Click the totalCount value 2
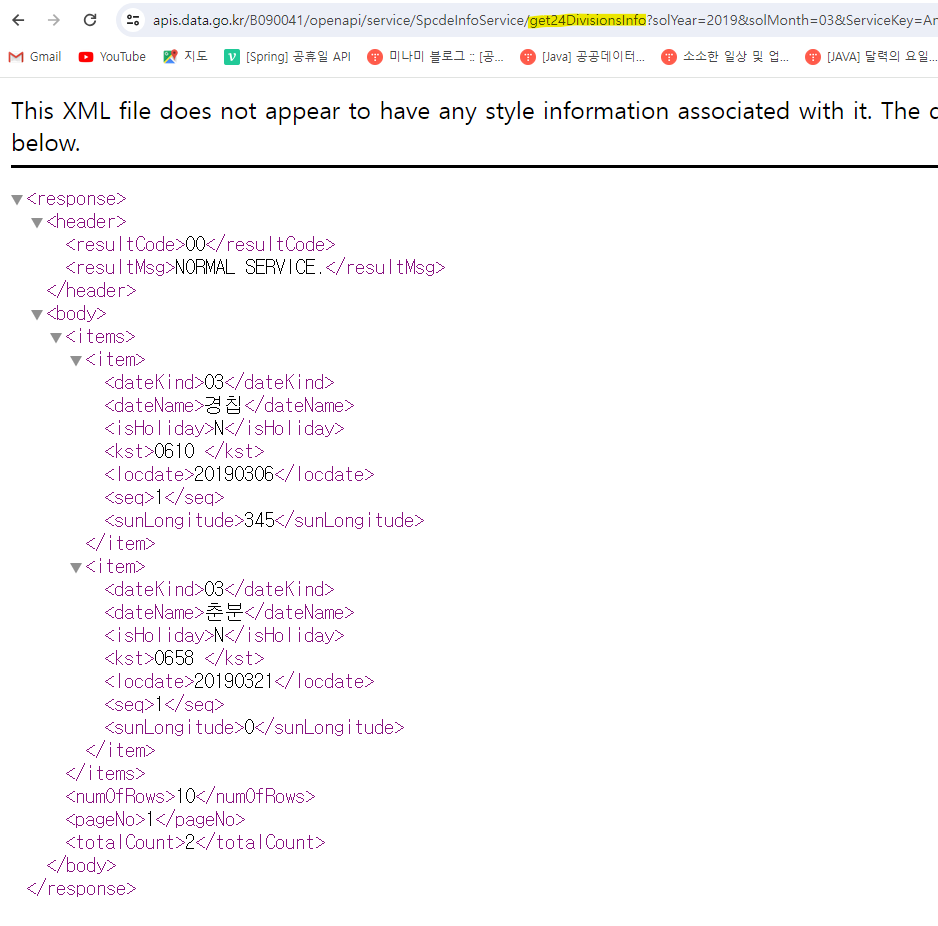 (190, 843)
